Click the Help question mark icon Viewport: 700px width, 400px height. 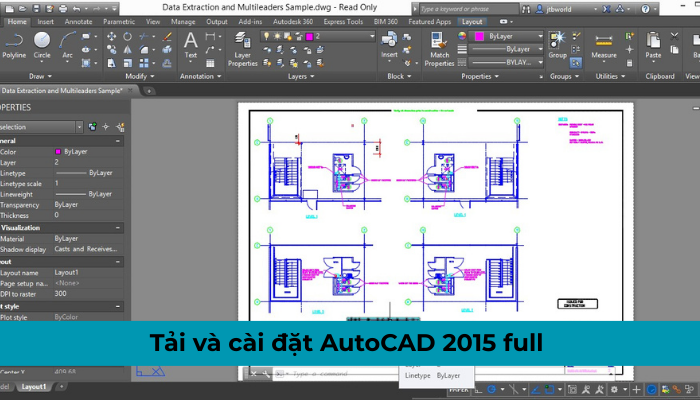click(646, 8)
